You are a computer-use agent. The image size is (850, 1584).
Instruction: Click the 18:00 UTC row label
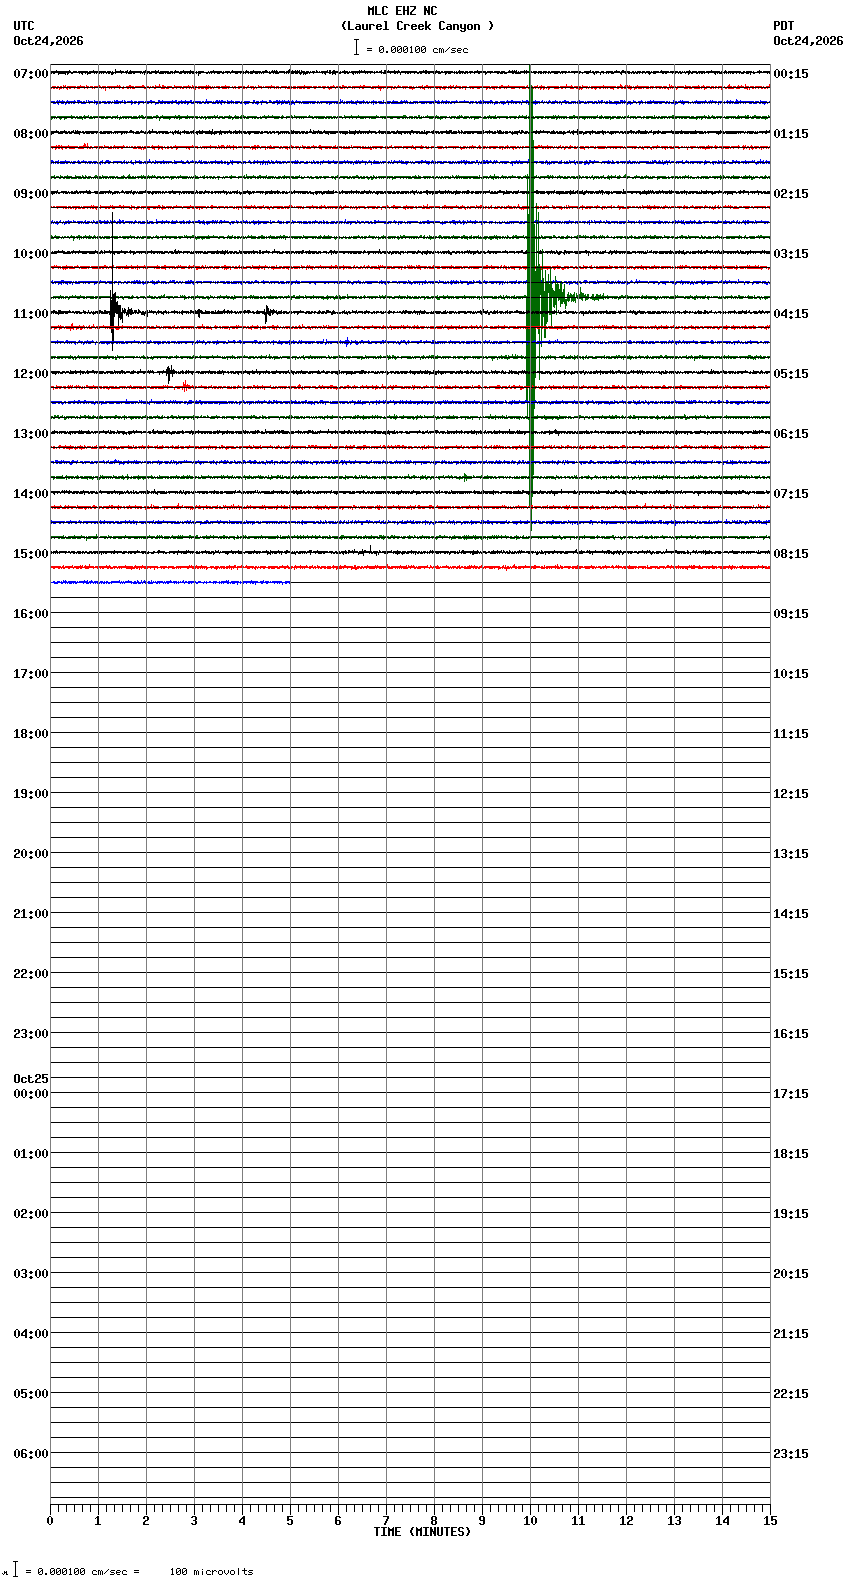[x=31, y=734]
